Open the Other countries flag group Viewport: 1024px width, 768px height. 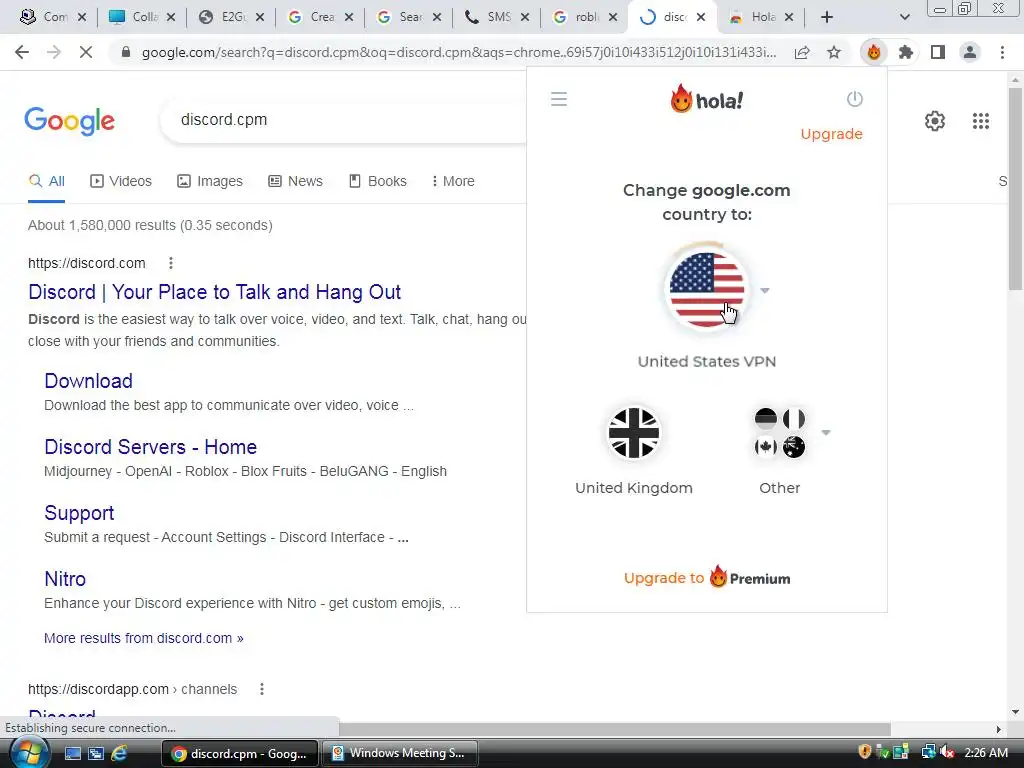pos(779,432)
